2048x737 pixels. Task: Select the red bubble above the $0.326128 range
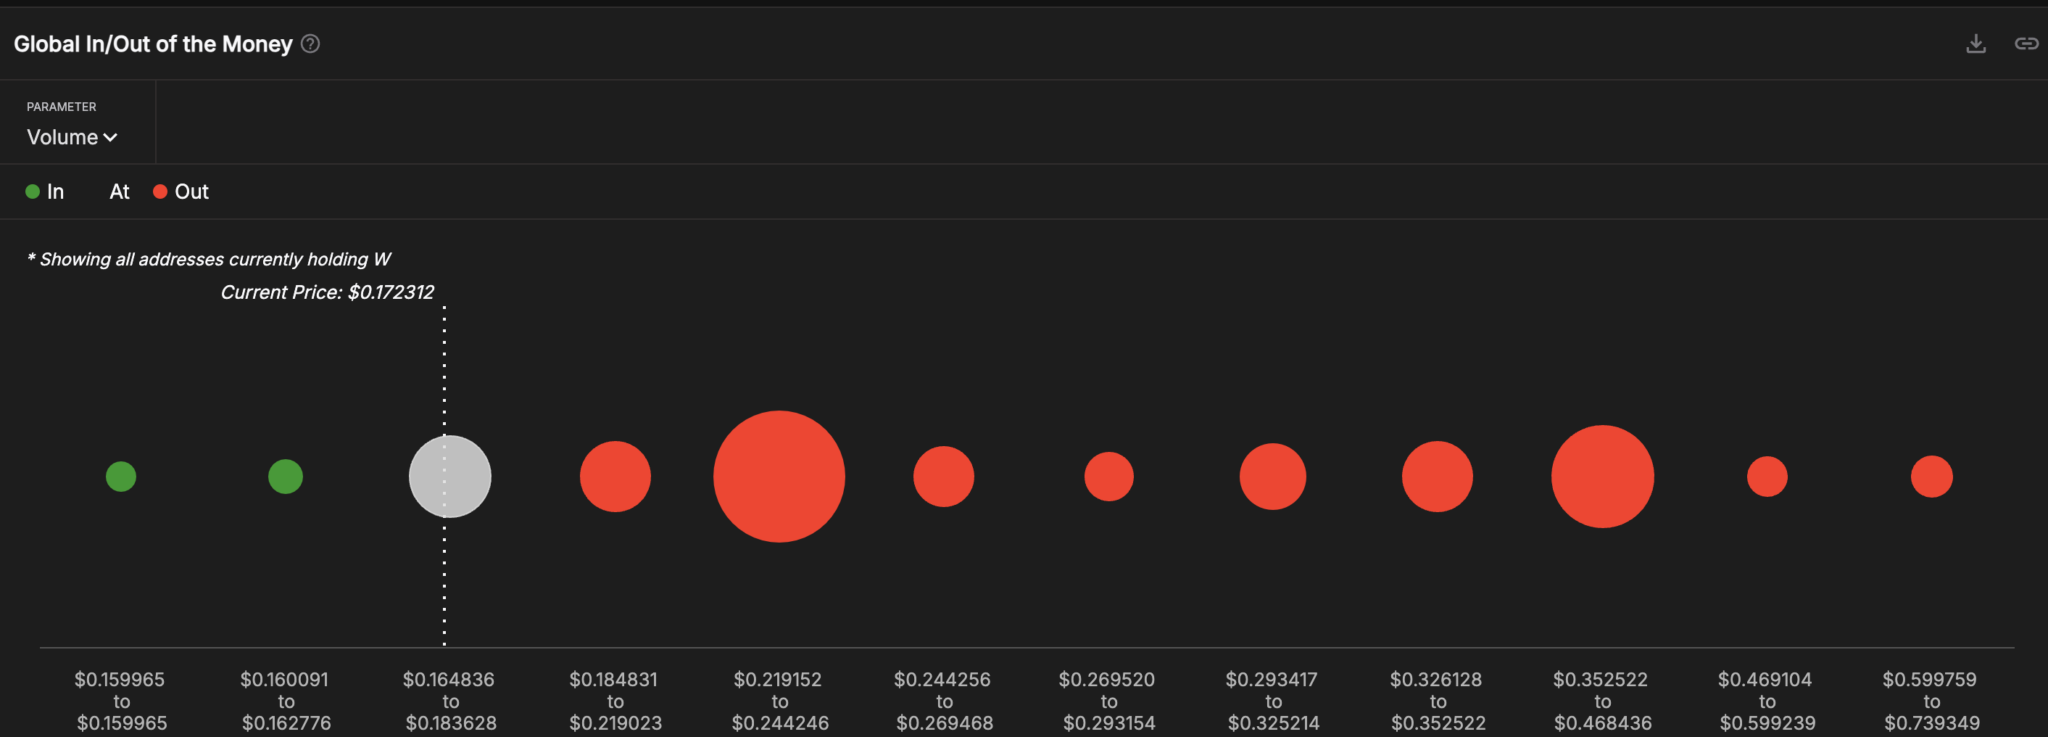coord(1437,476)
